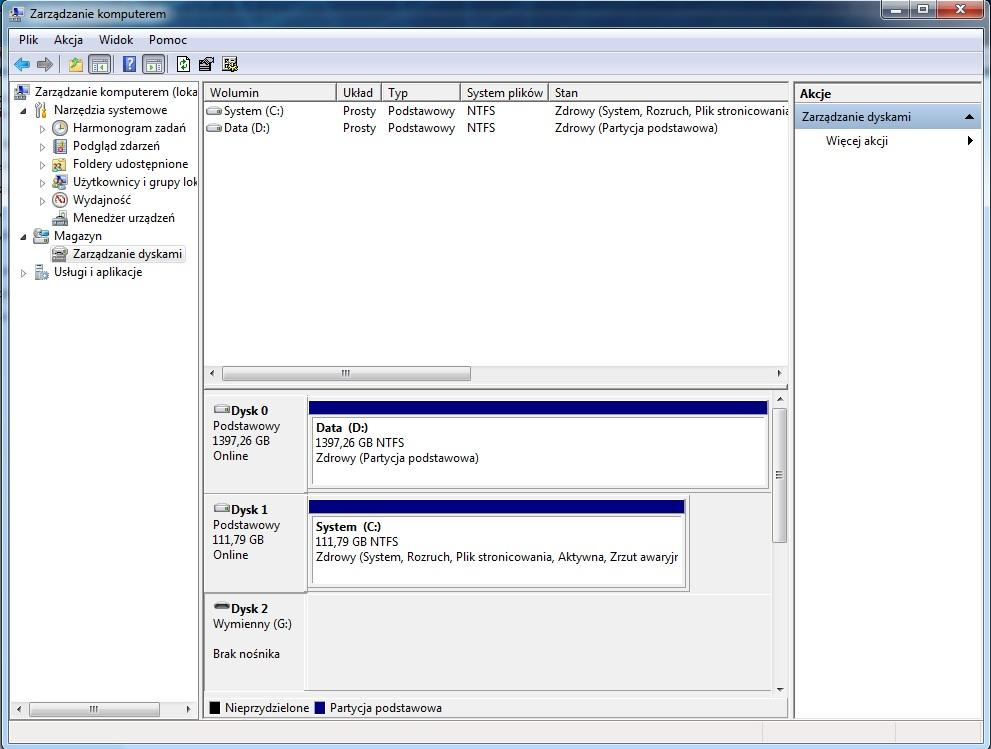Select the System (C:) partition block

[497, 544]
